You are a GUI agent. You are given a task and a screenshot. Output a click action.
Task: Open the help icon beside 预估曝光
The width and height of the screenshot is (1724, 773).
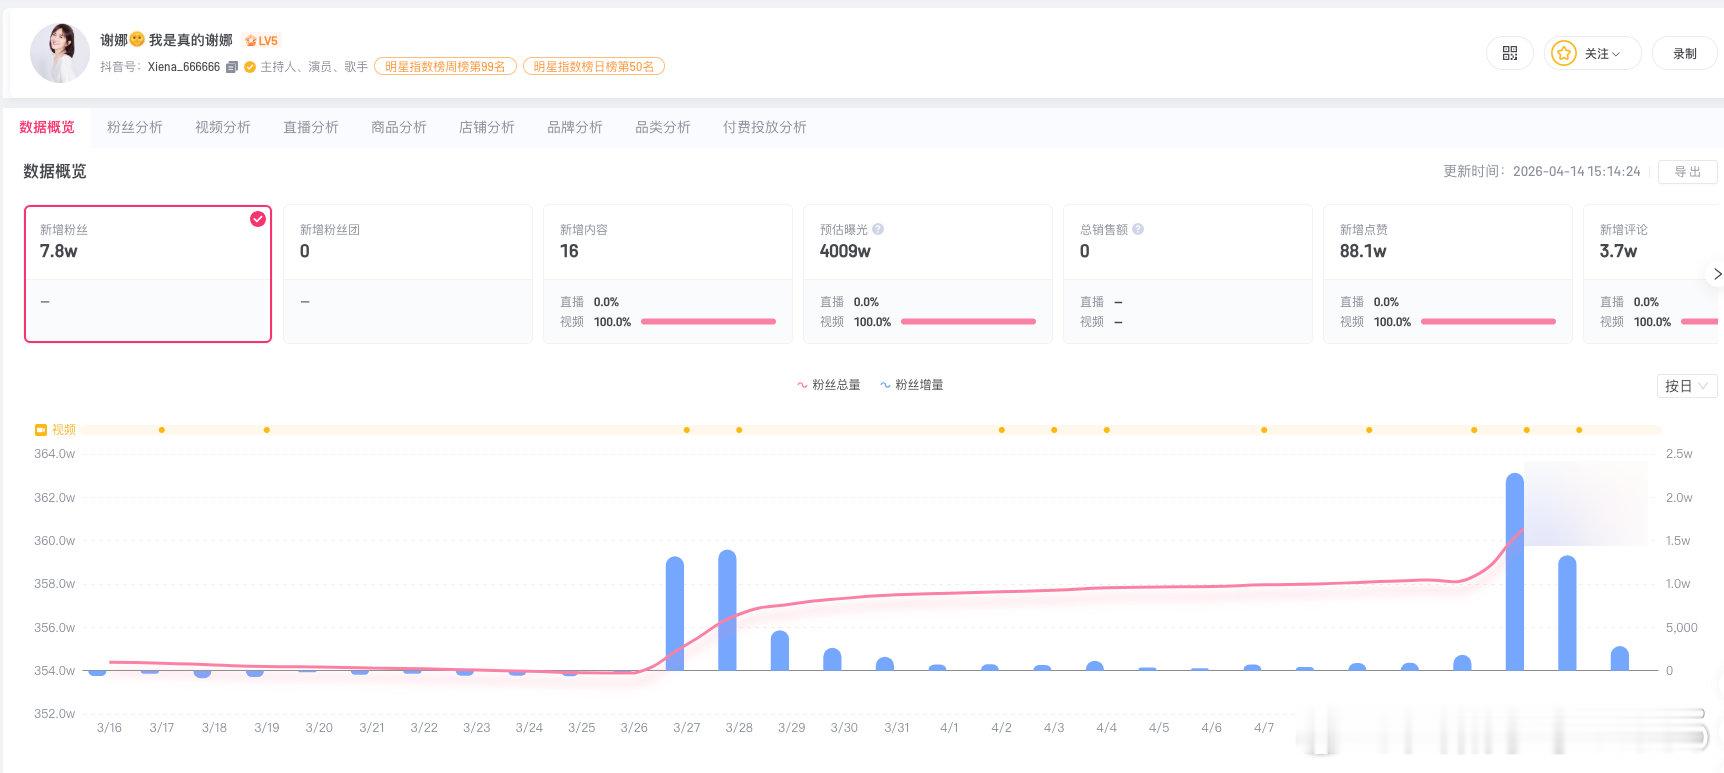coord(878,229)
